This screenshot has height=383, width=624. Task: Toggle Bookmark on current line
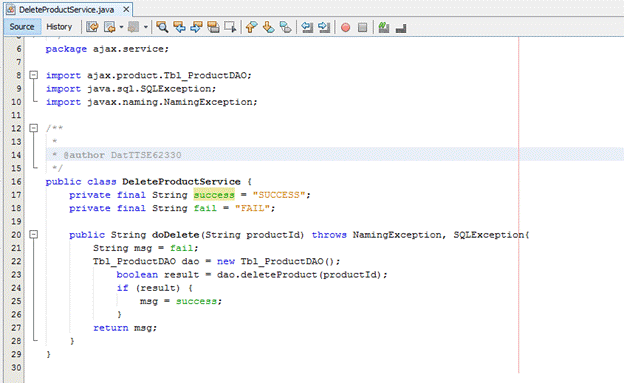(x=285, y=27)
